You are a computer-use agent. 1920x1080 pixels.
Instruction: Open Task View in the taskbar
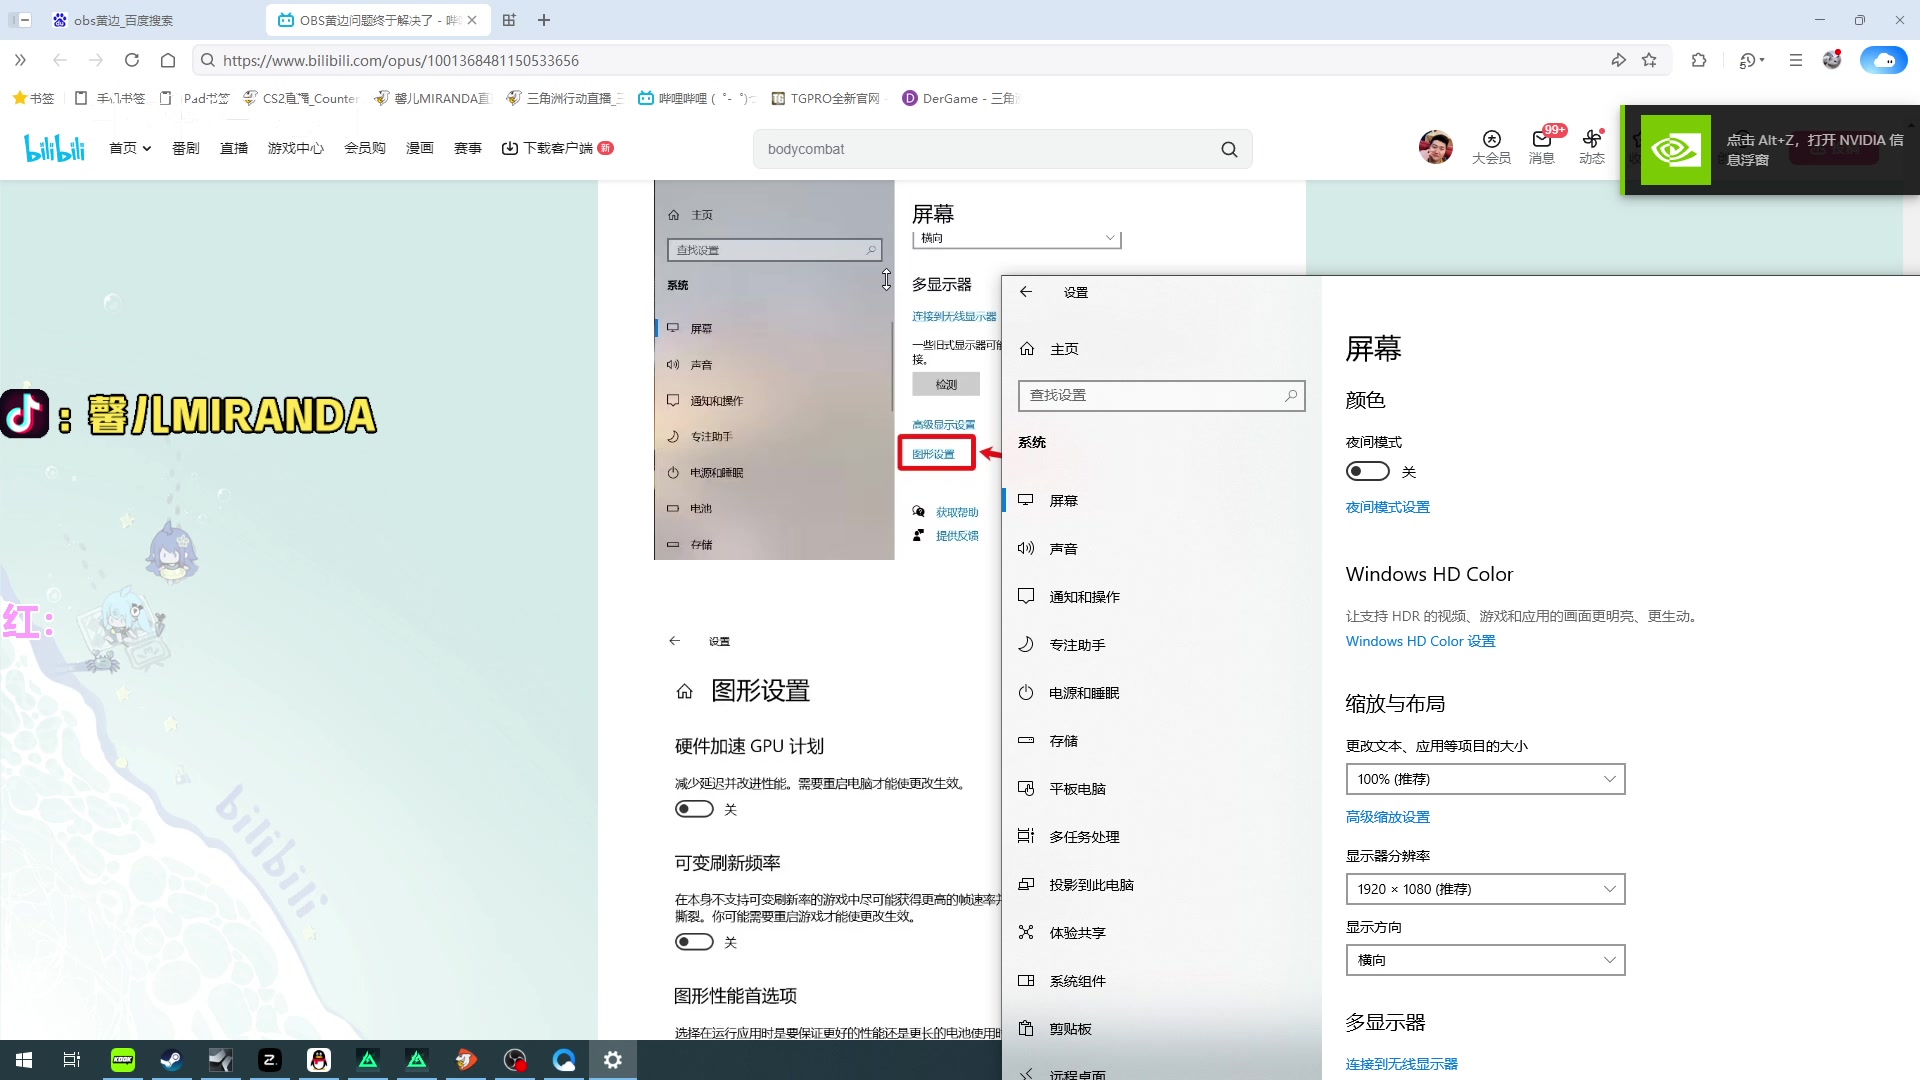[x=72, y=1060]
